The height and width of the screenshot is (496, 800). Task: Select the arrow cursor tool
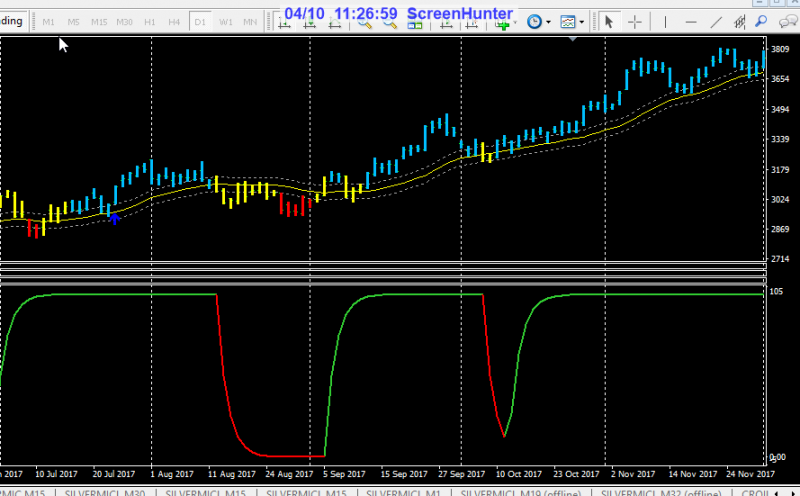pyautogui.click(x=609, y=22)
